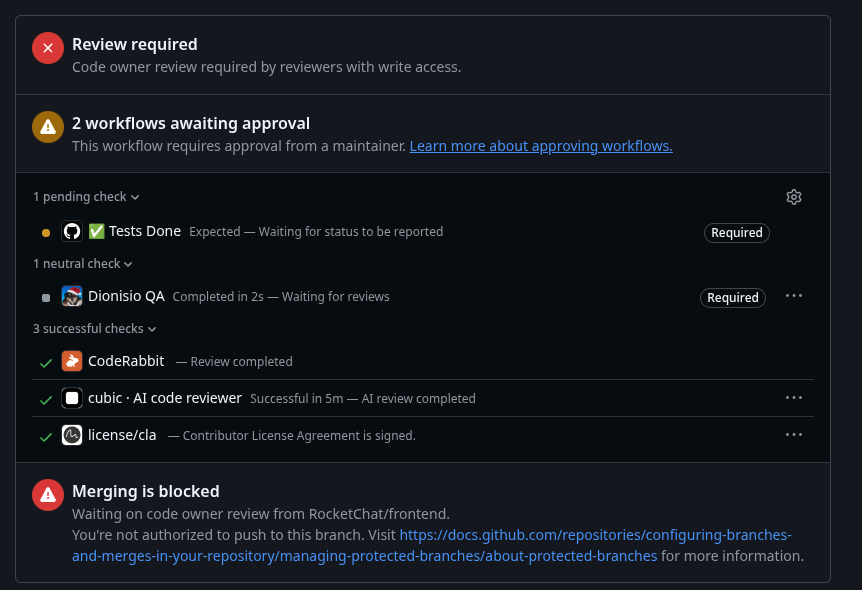Image resolution: width=862 pixels, height=590 pixels.
Task: Open the Tests Done check details
Action: [x=135, y=231]
